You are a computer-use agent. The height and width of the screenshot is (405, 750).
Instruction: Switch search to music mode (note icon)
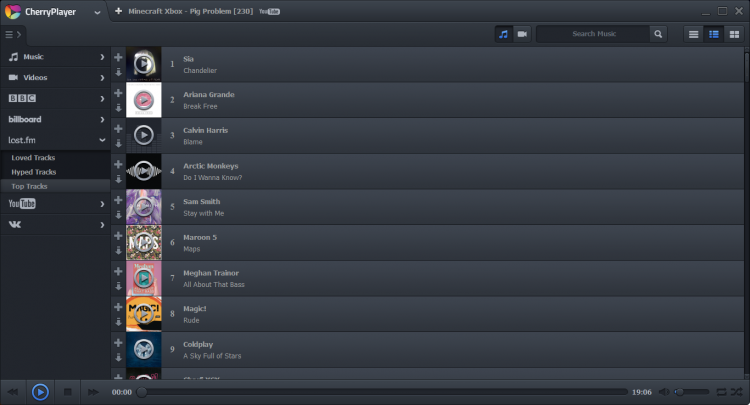pos(503,34)
